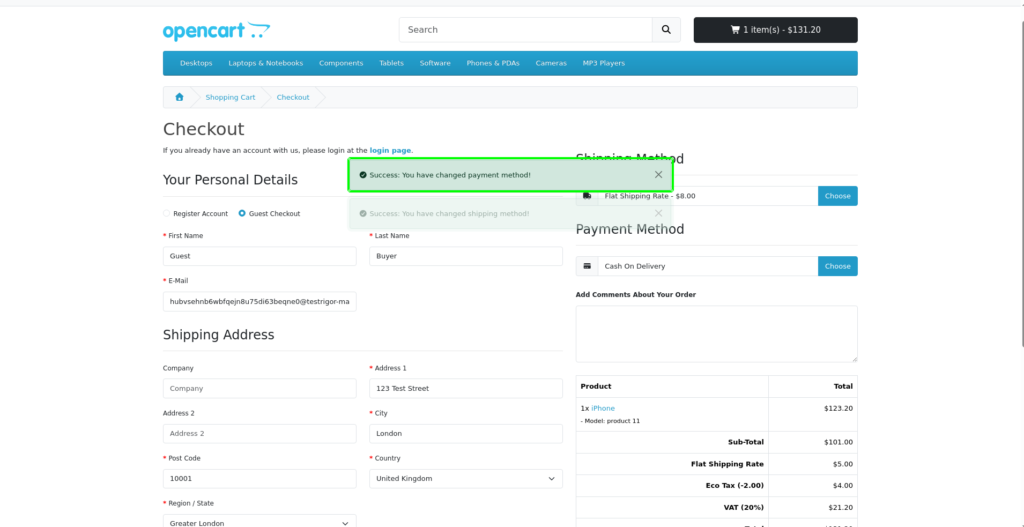Open the Desktops menu
The height and width of the screenshot is (527, 1024).
(x=196, y=63)
